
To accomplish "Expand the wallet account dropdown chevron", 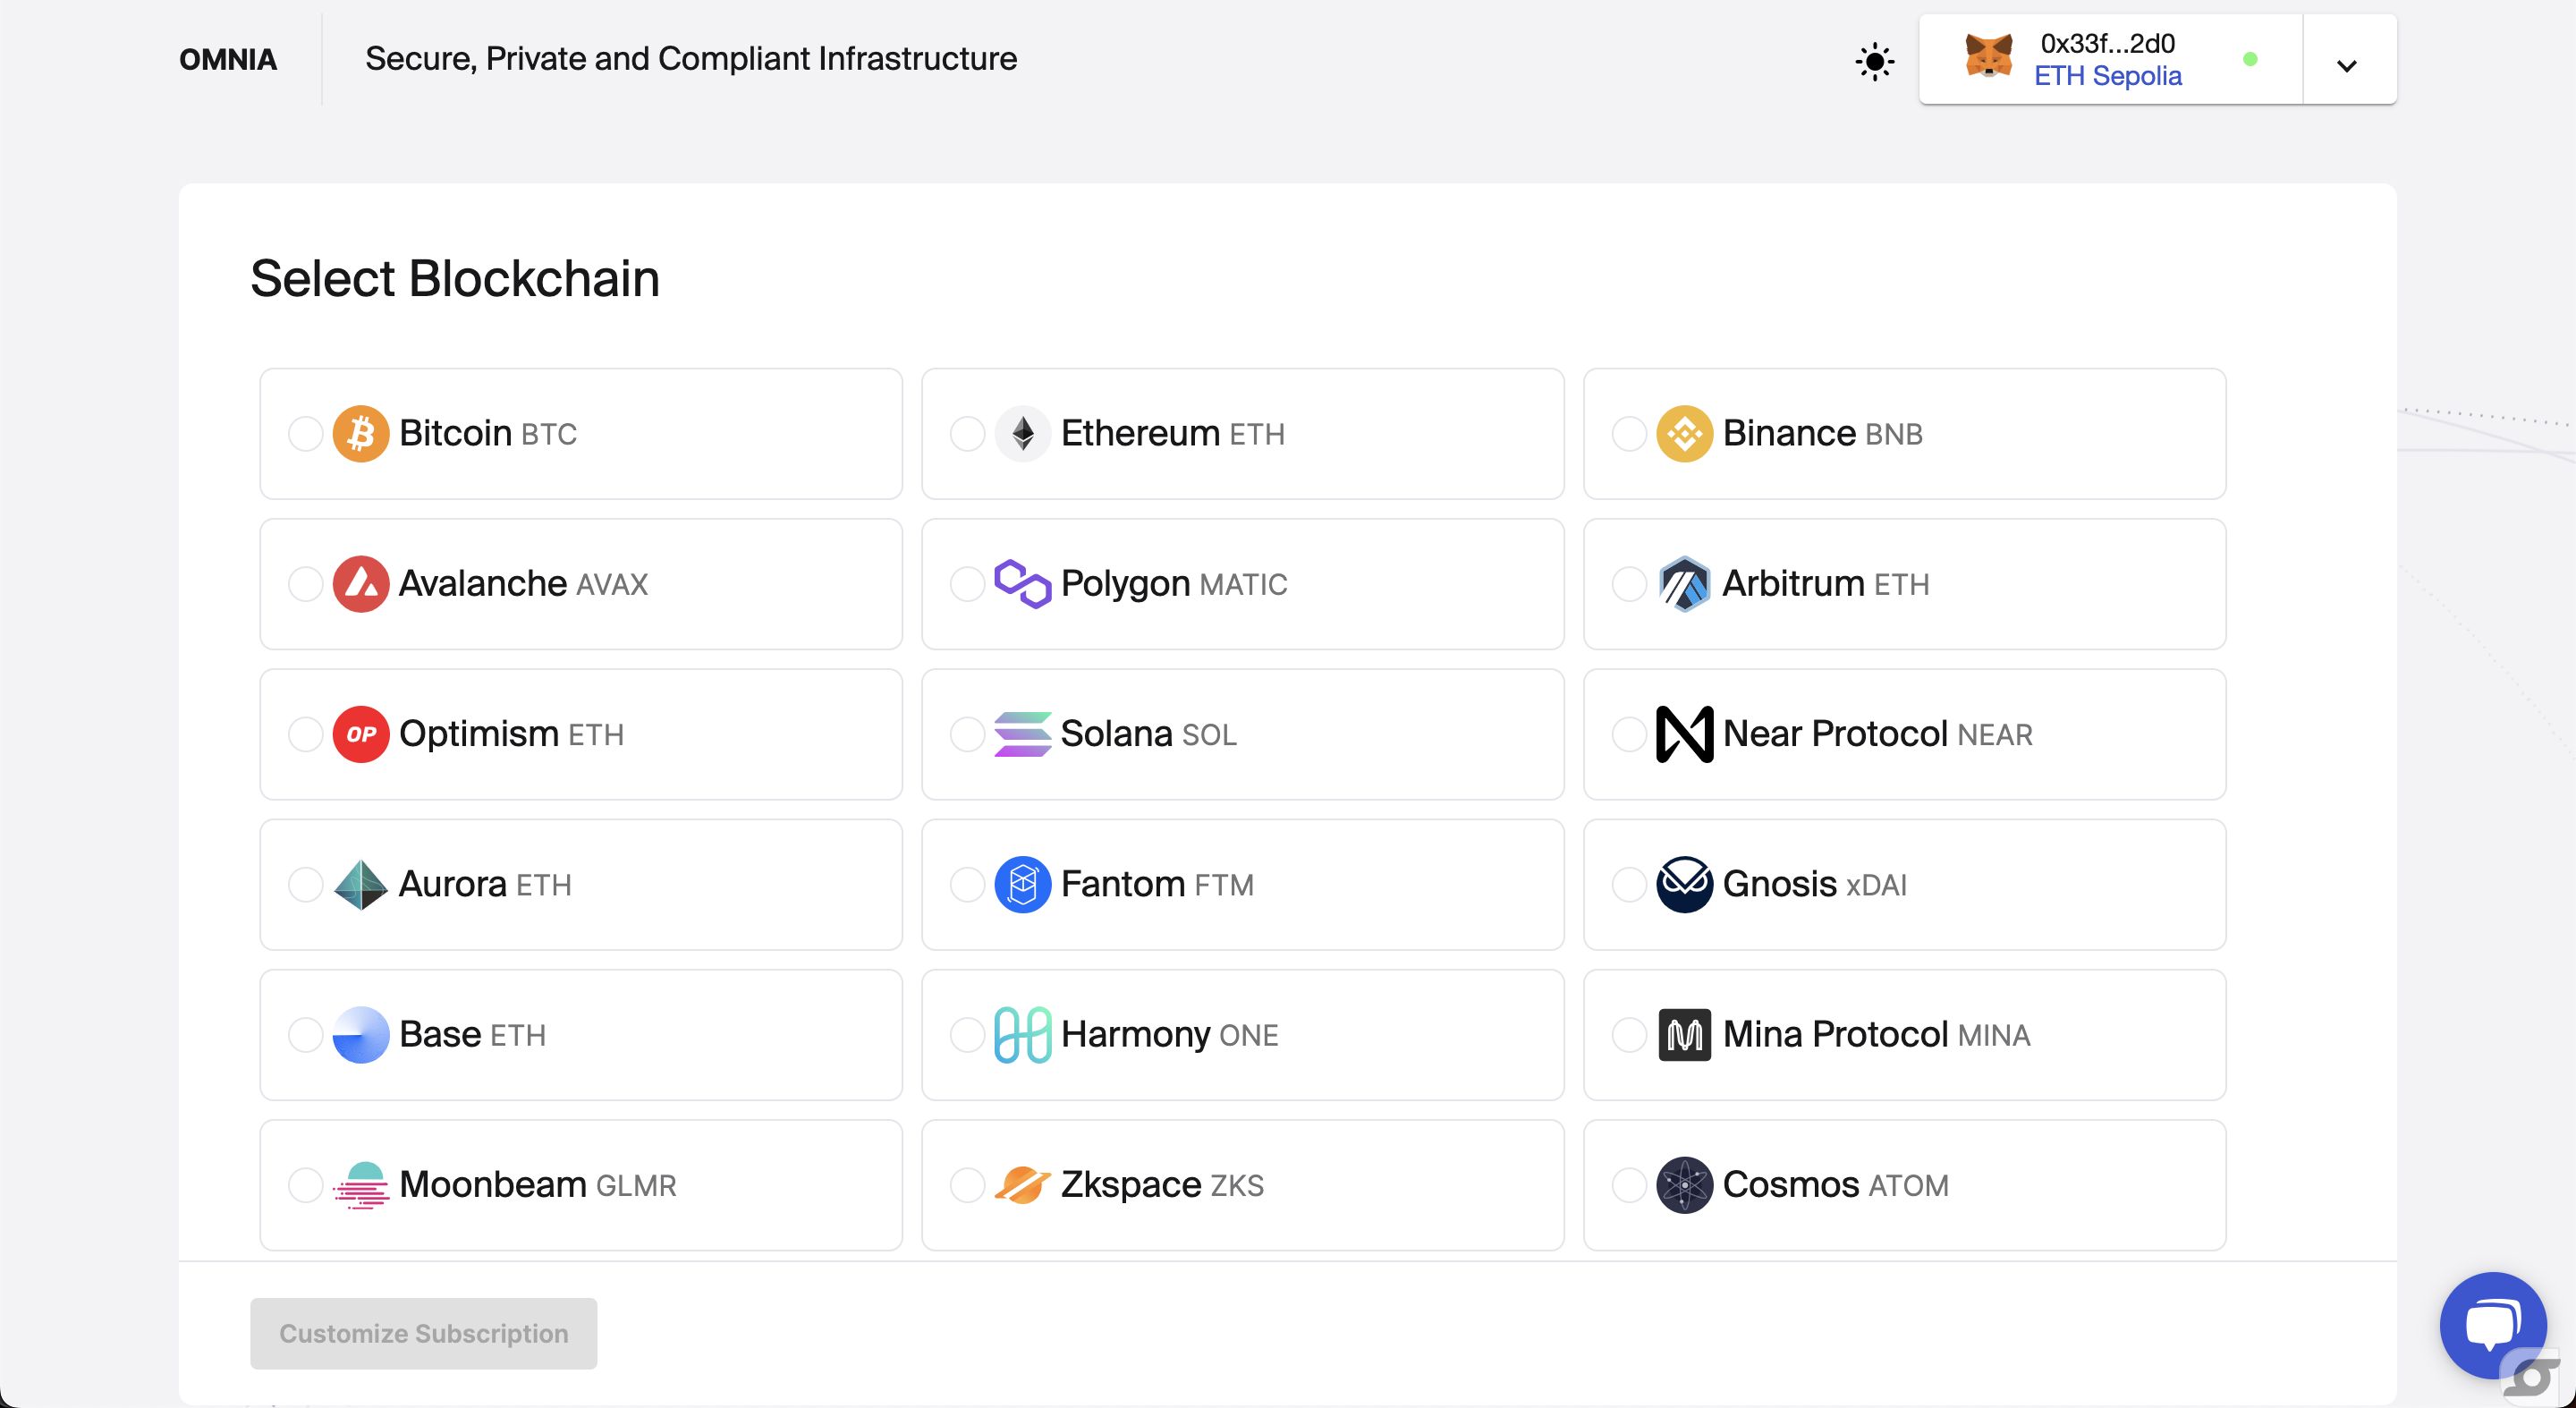I will pyautogui.click(x=2348, y=66).
